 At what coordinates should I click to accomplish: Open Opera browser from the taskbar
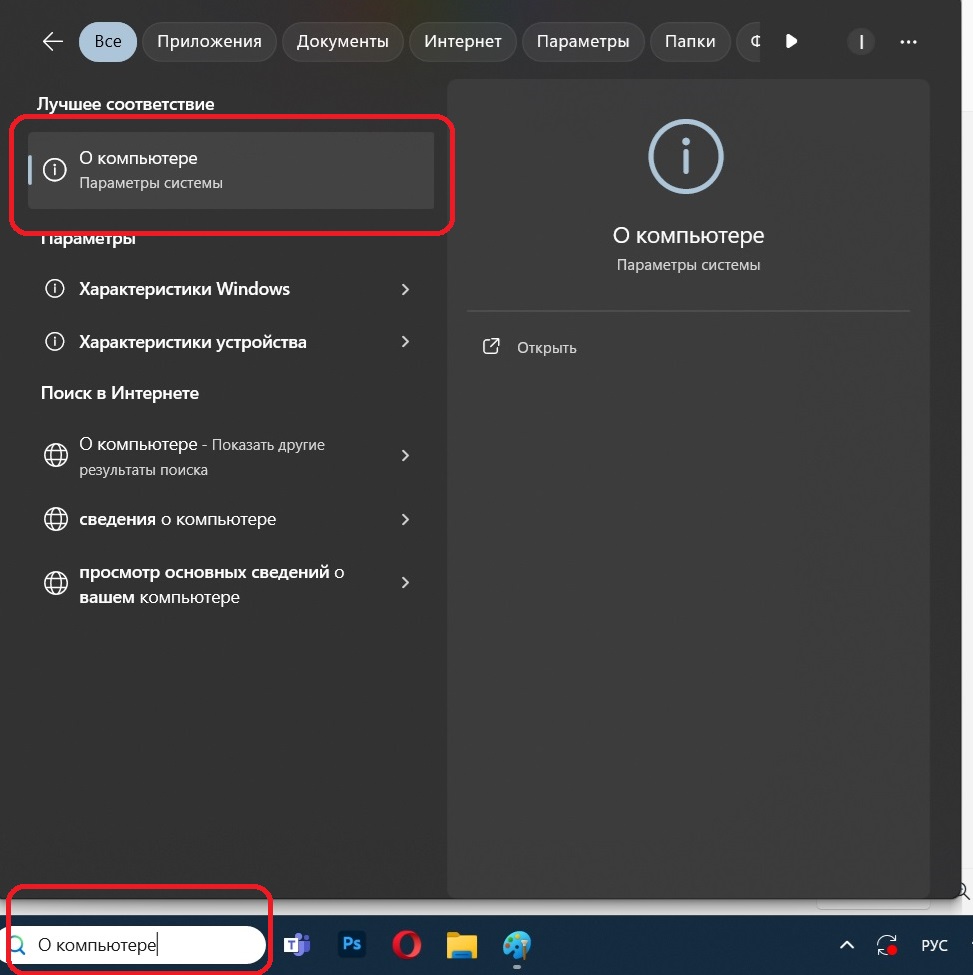[x=406, y=944]
